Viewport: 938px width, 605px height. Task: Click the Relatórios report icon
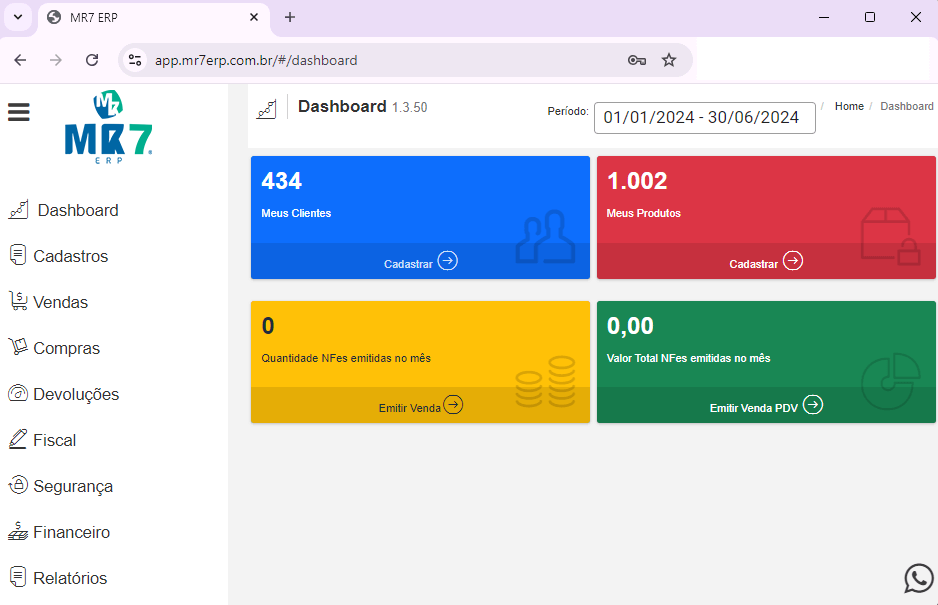click(18, 577)
